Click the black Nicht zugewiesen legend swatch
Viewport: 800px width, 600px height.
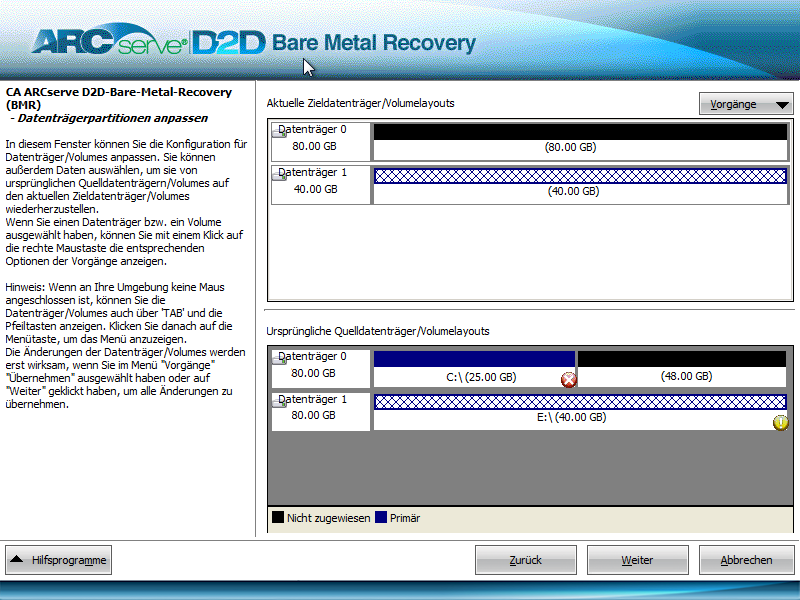tap(278, 517)
